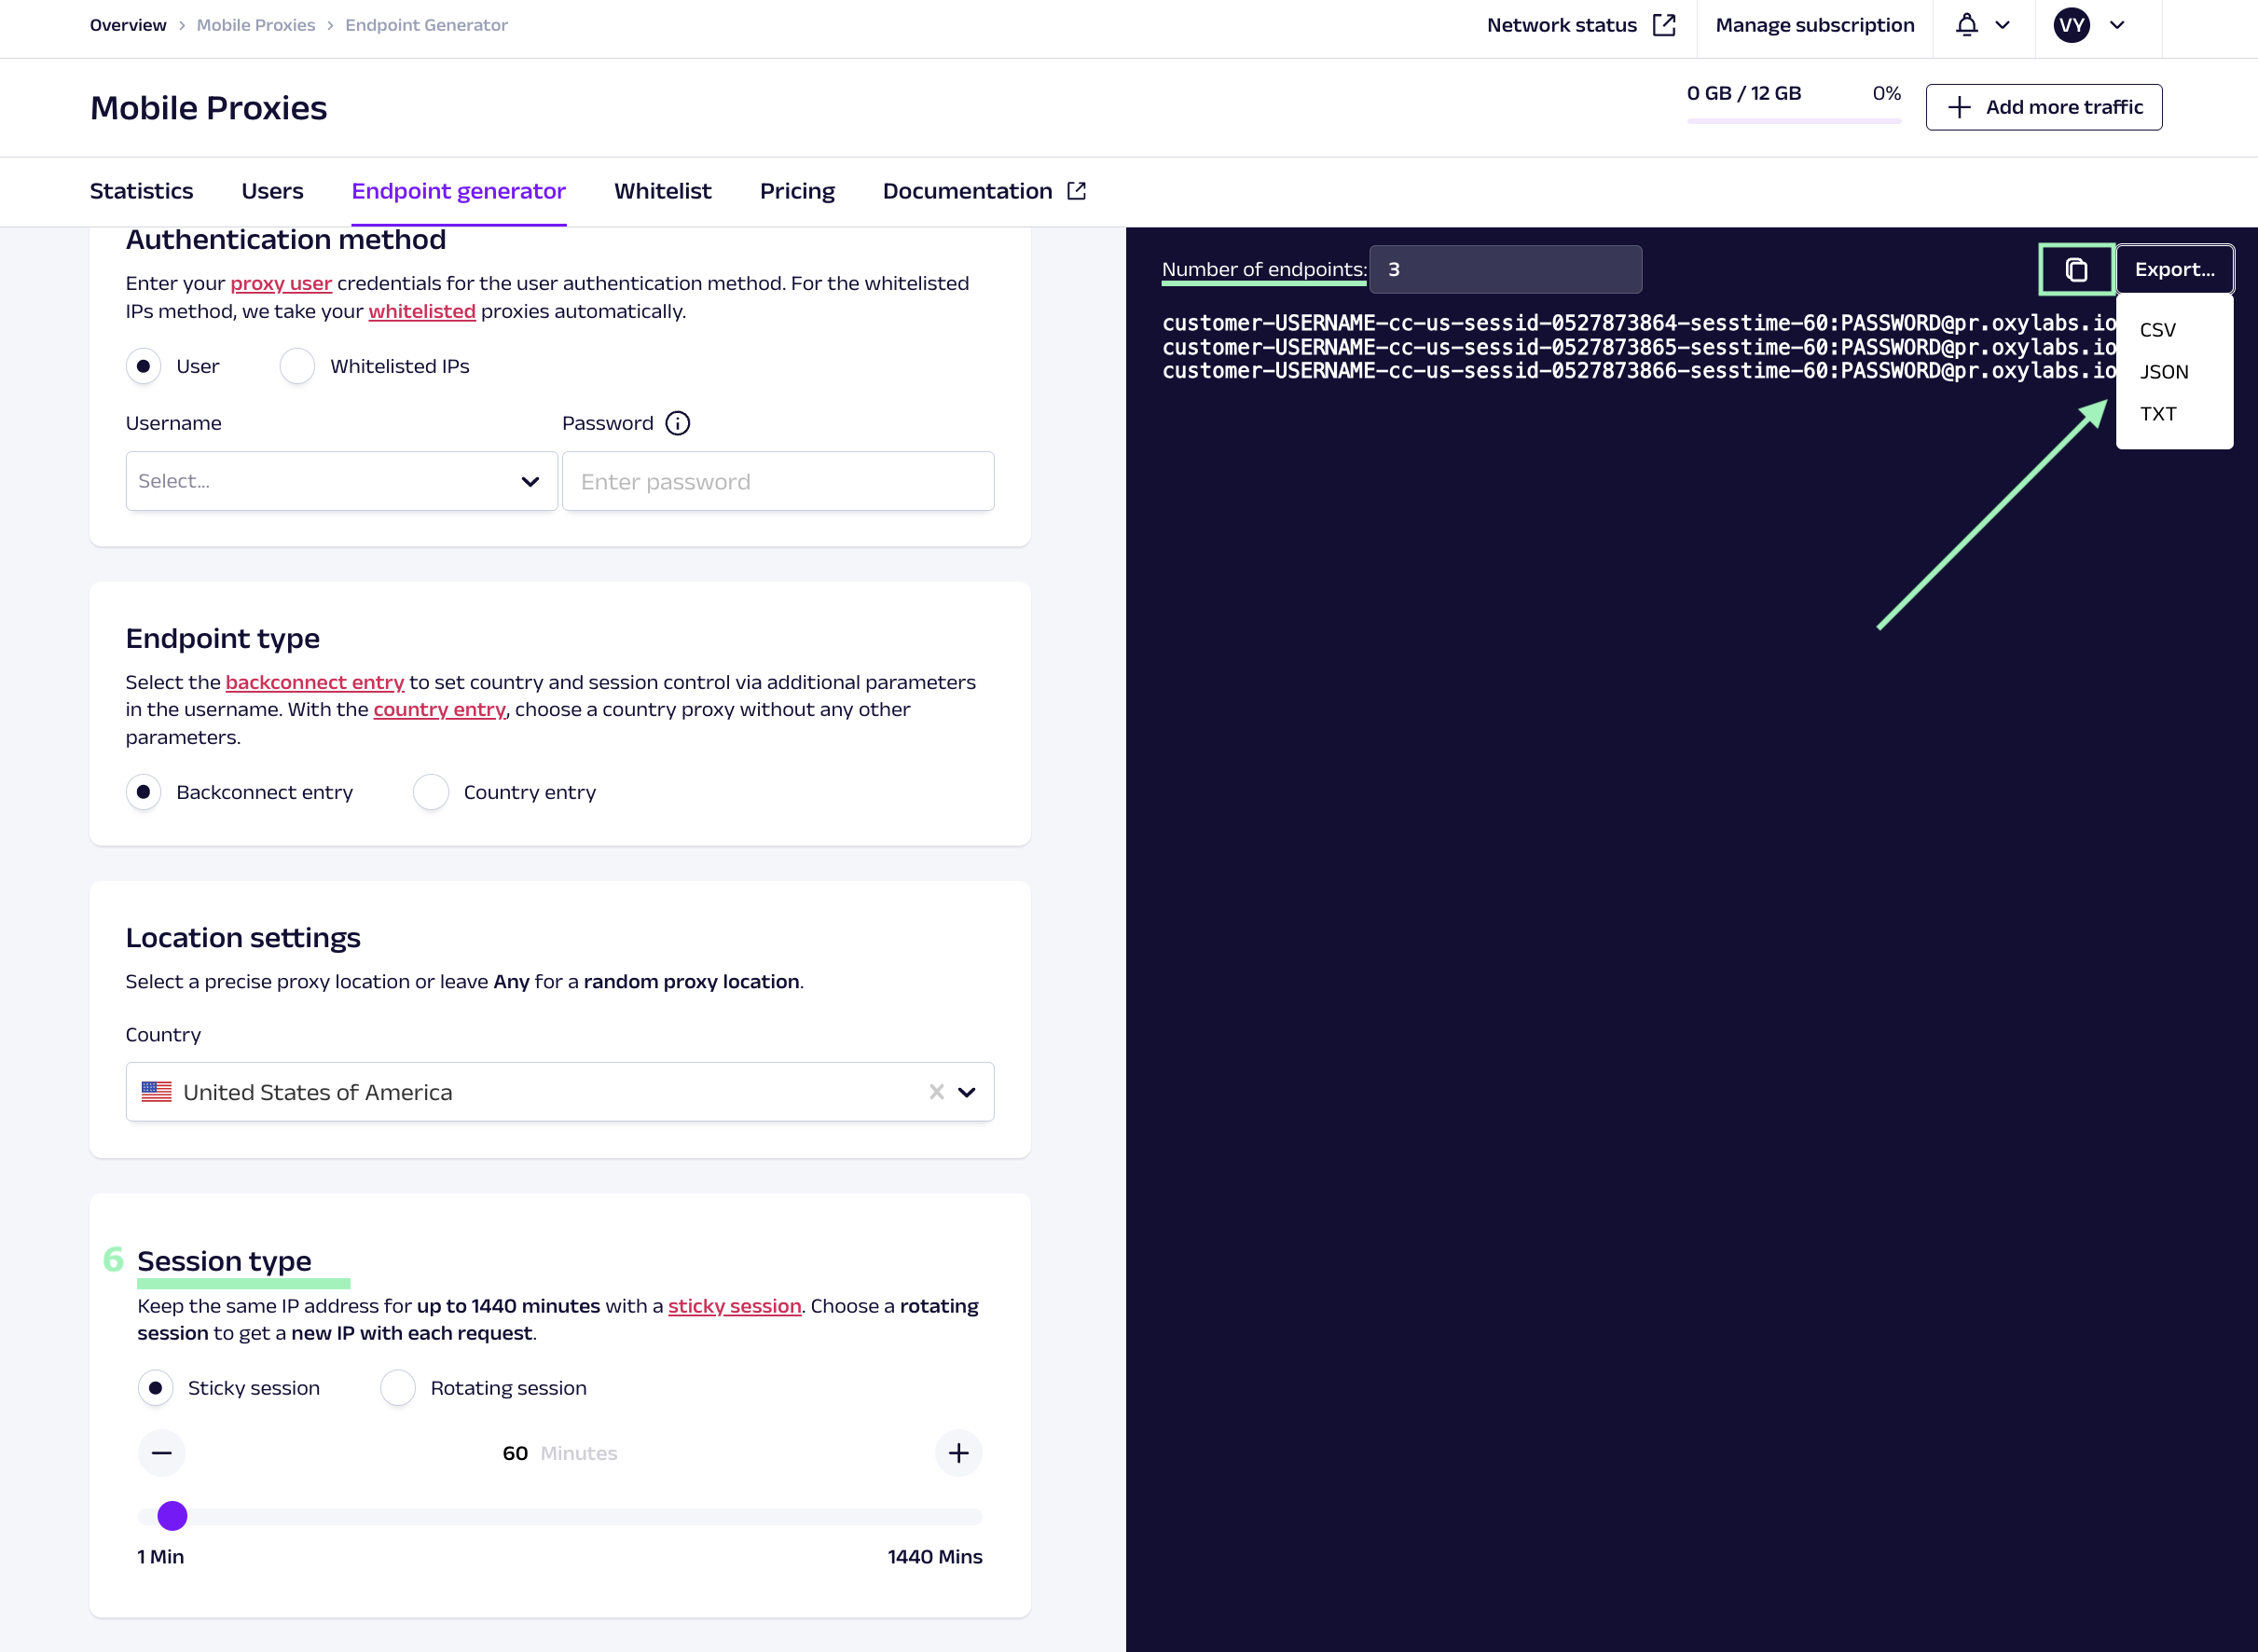Decrease session minutes with minus icon
This screenshot has height=1652, width=2258.
(x=162, y=1453)
